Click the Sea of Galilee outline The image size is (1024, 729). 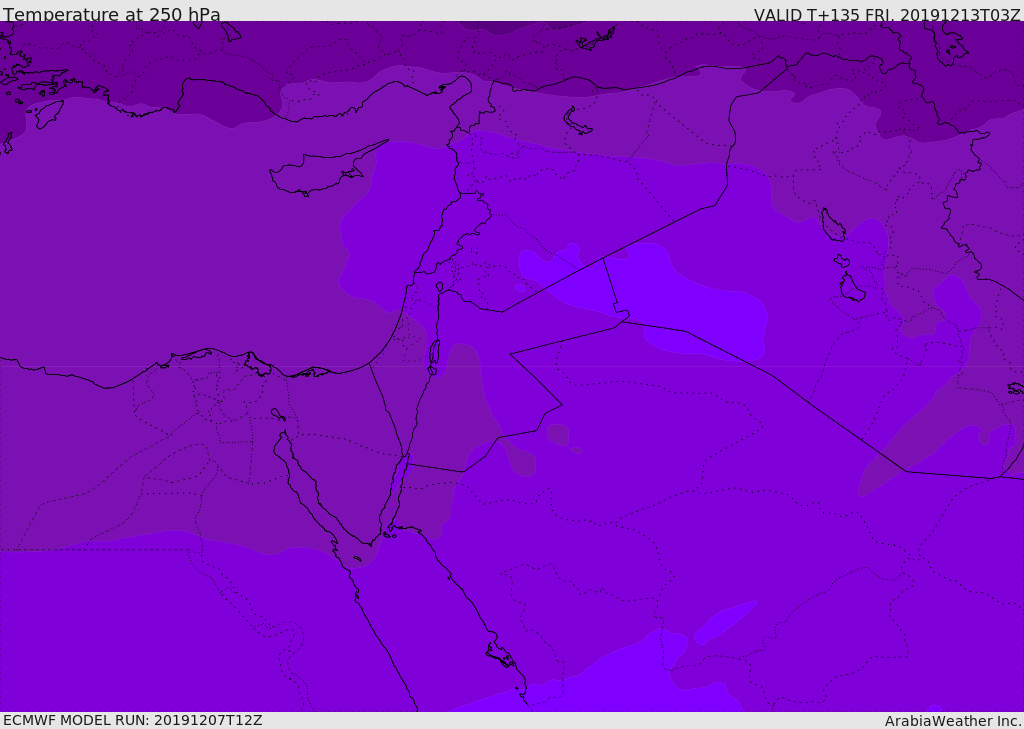(x=440, y=287)
